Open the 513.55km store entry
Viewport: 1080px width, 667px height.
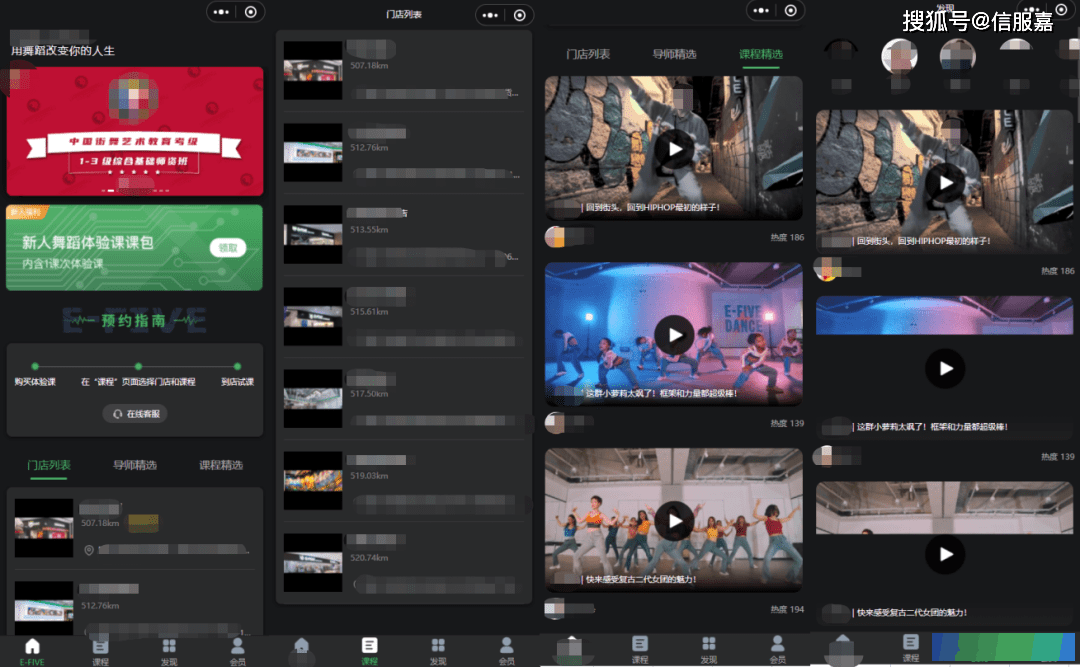pyautogui.click(x=404, y=234)
